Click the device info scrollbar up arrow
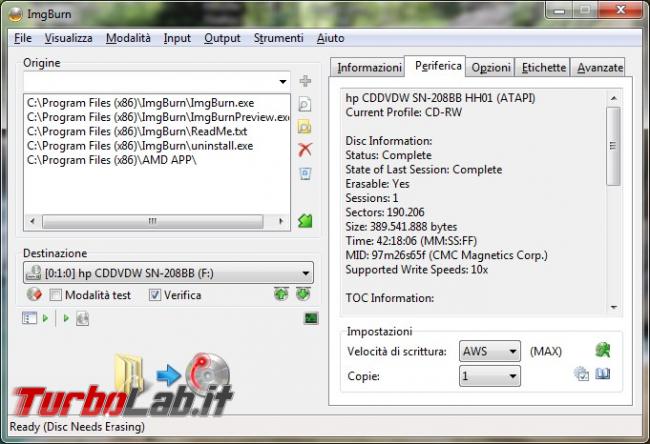Screen dimensions: 650x444 614,98
